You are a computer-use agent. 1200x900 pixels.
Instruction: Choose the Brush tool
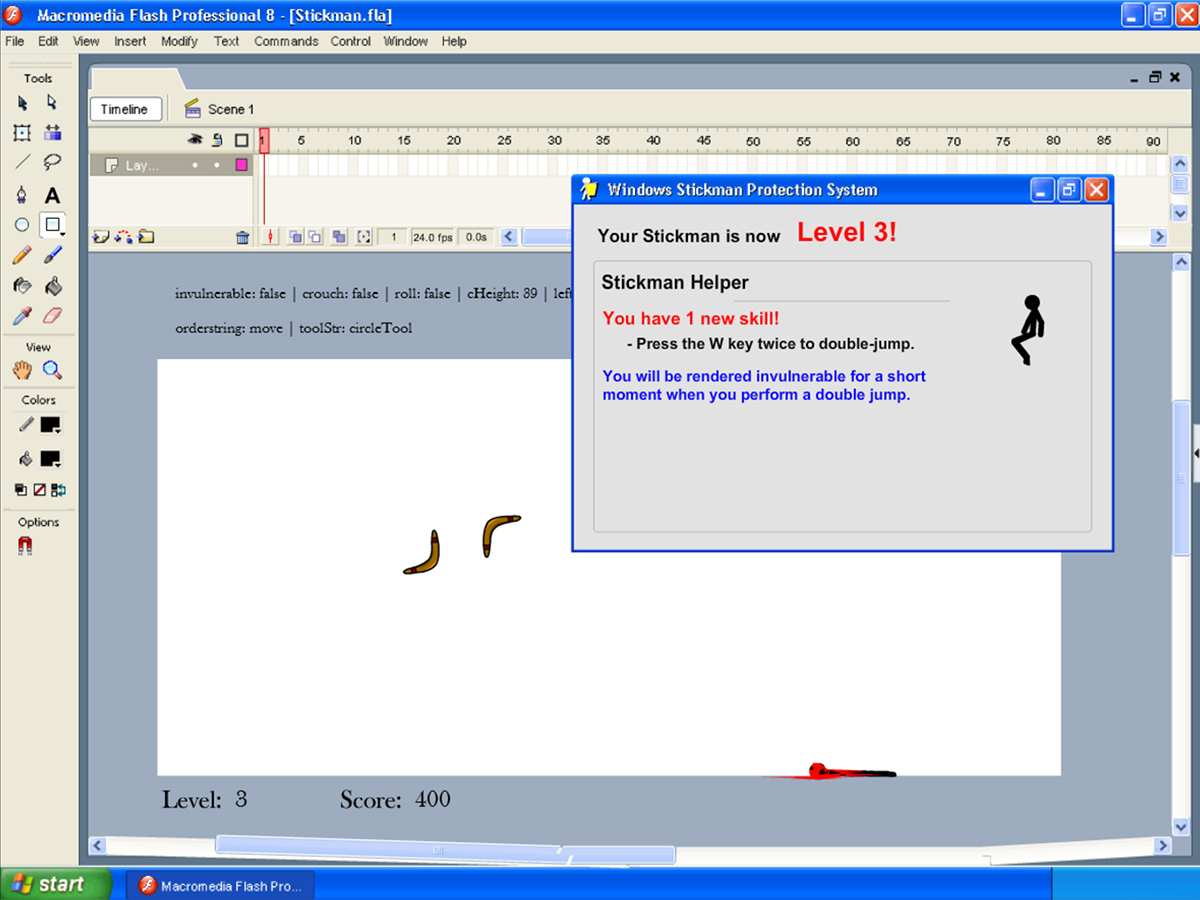point(53,256)
